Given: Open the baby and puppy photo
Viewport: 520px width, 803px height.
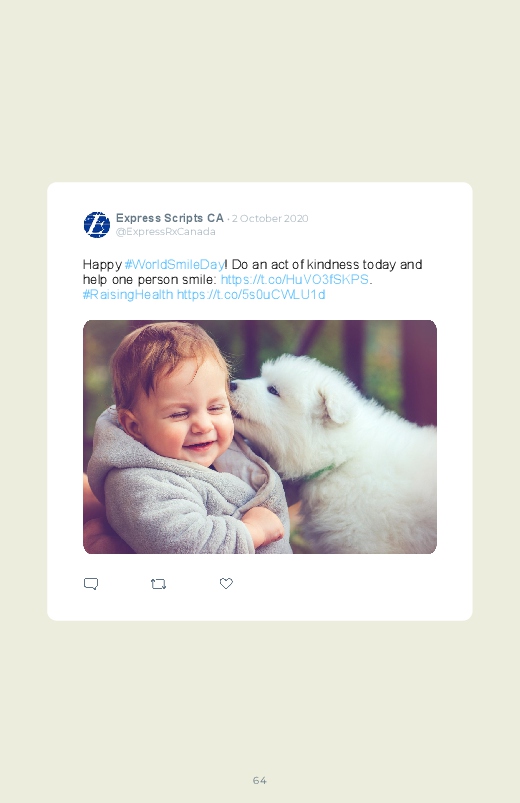Looking at the screenshot, I should (260, 437).
